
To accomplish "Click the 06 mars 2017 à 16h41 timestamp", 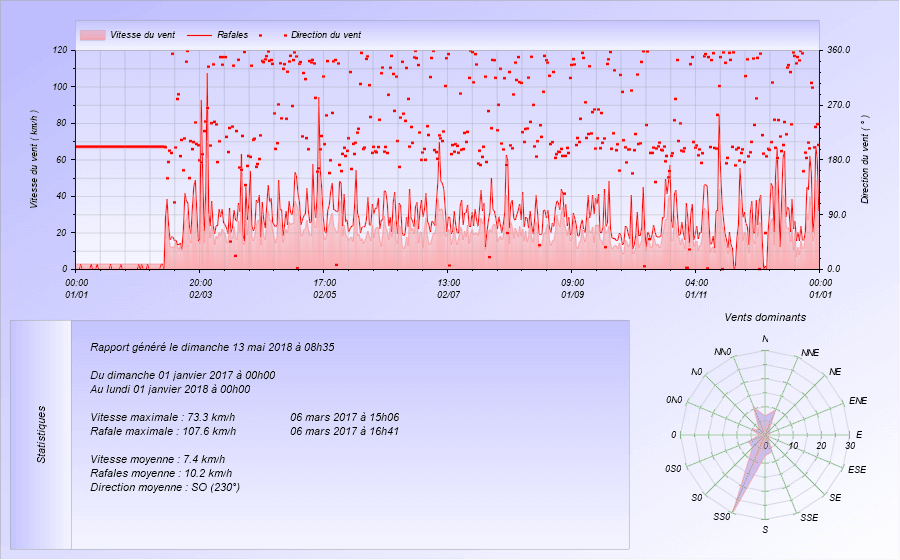I will [x=344, y=431].
